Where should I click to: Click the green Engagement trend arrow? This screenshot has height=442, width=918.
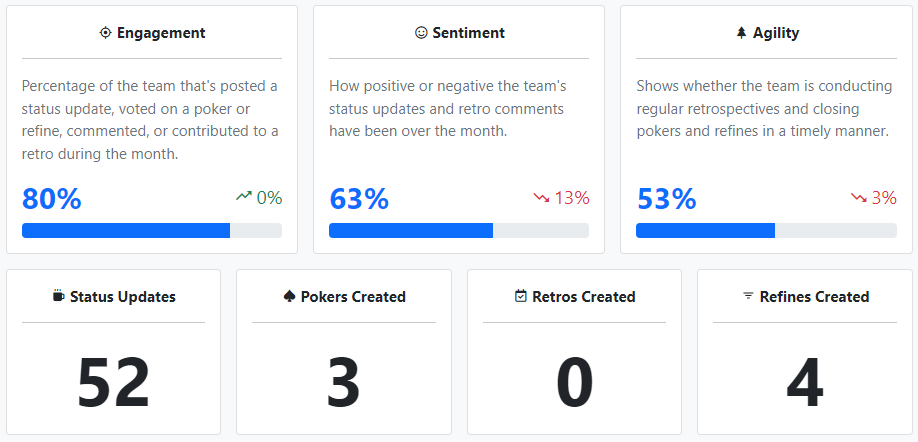244,197
